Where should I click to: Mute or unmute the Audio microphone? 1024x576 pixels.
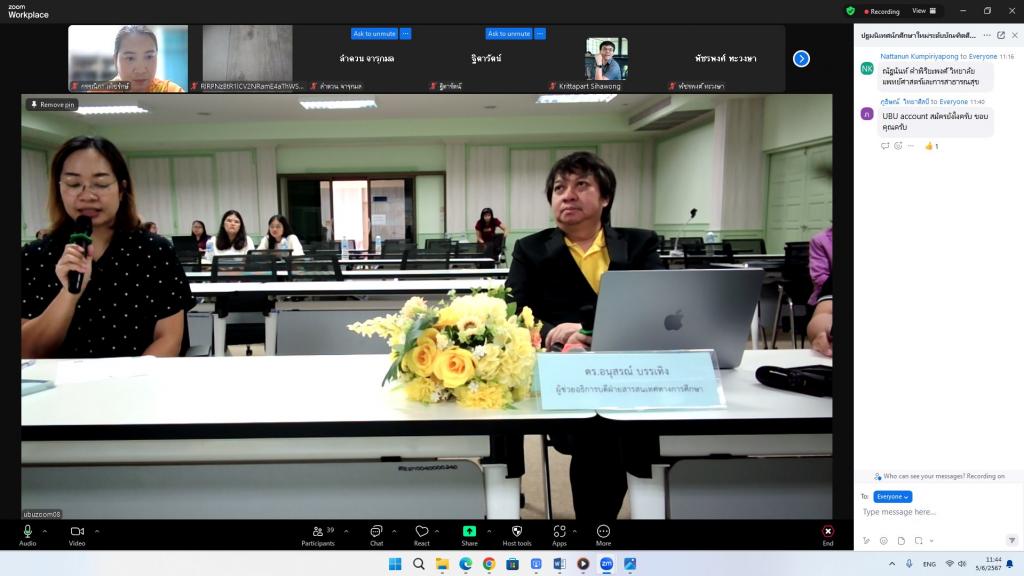[27, 535]
